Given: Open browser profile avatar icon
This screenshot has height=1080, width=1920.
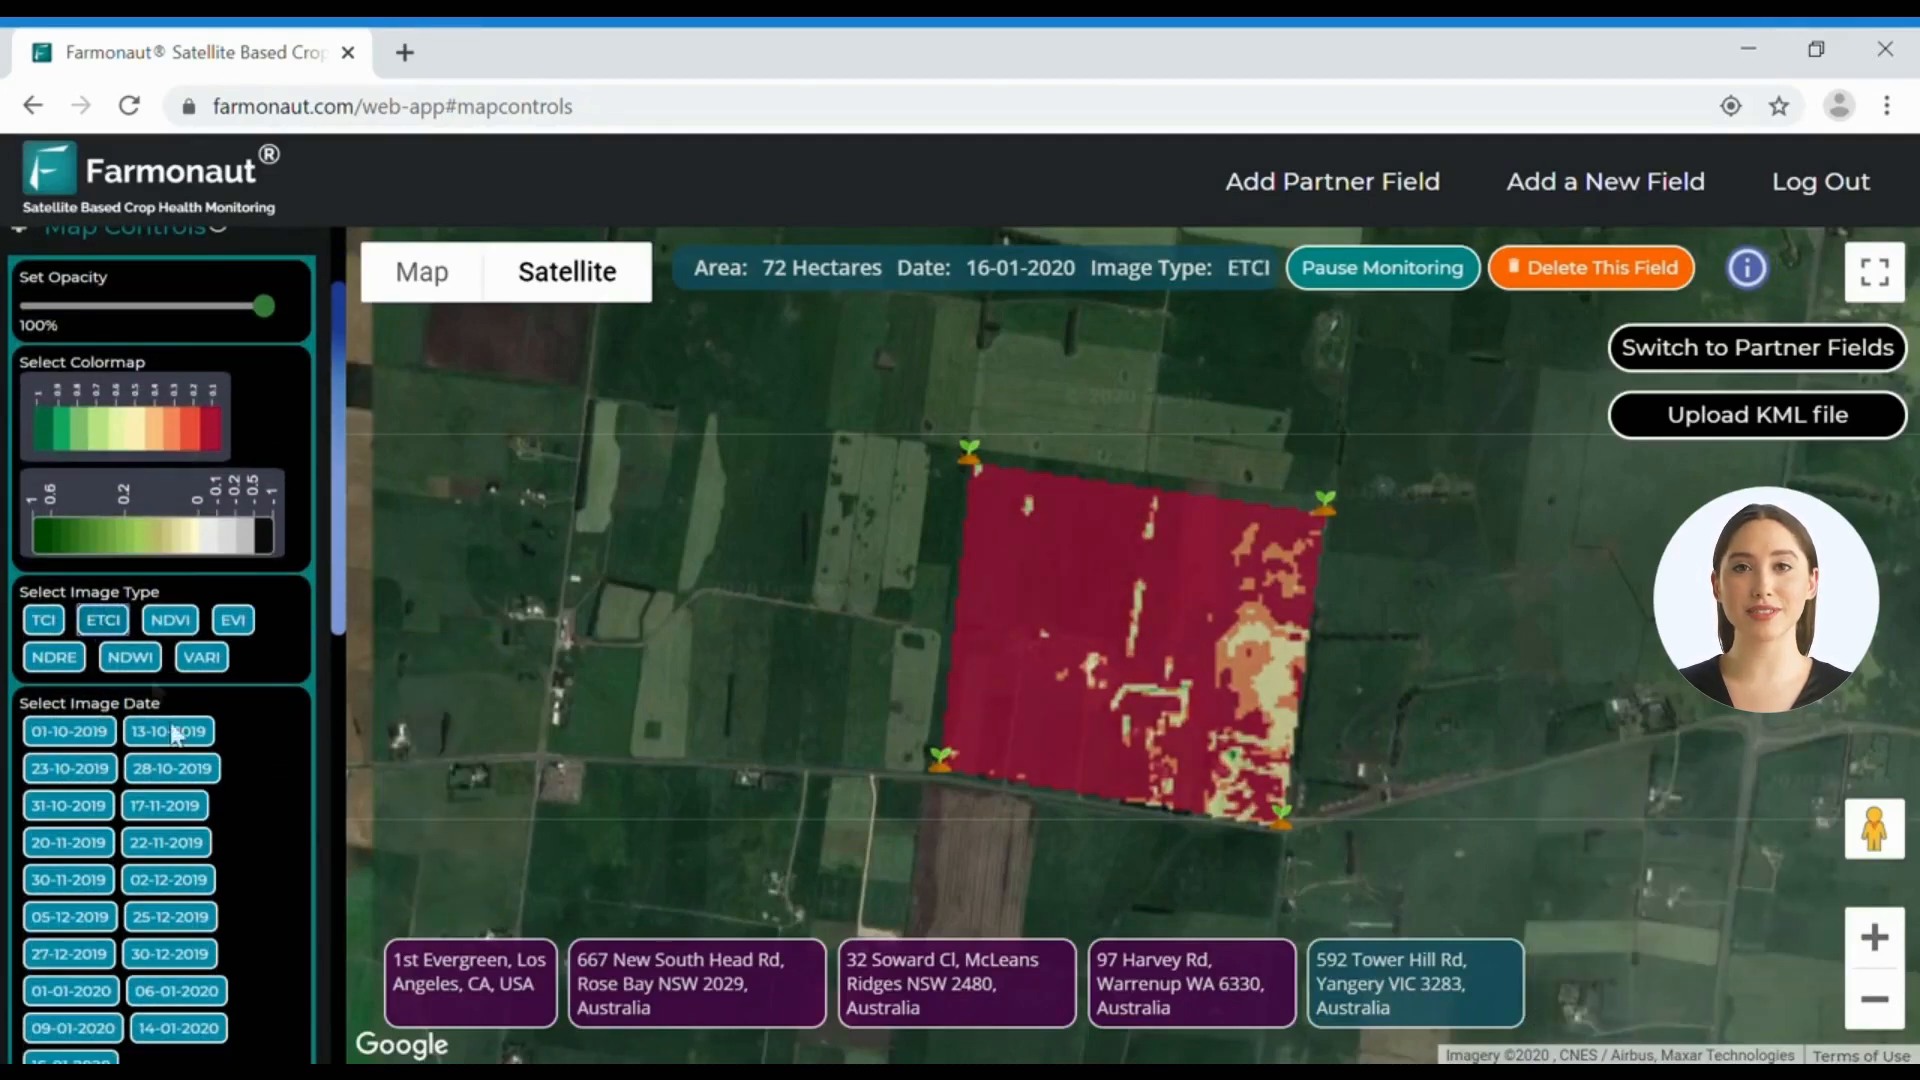Looking at the screenshot, I should coord(1839,106).
